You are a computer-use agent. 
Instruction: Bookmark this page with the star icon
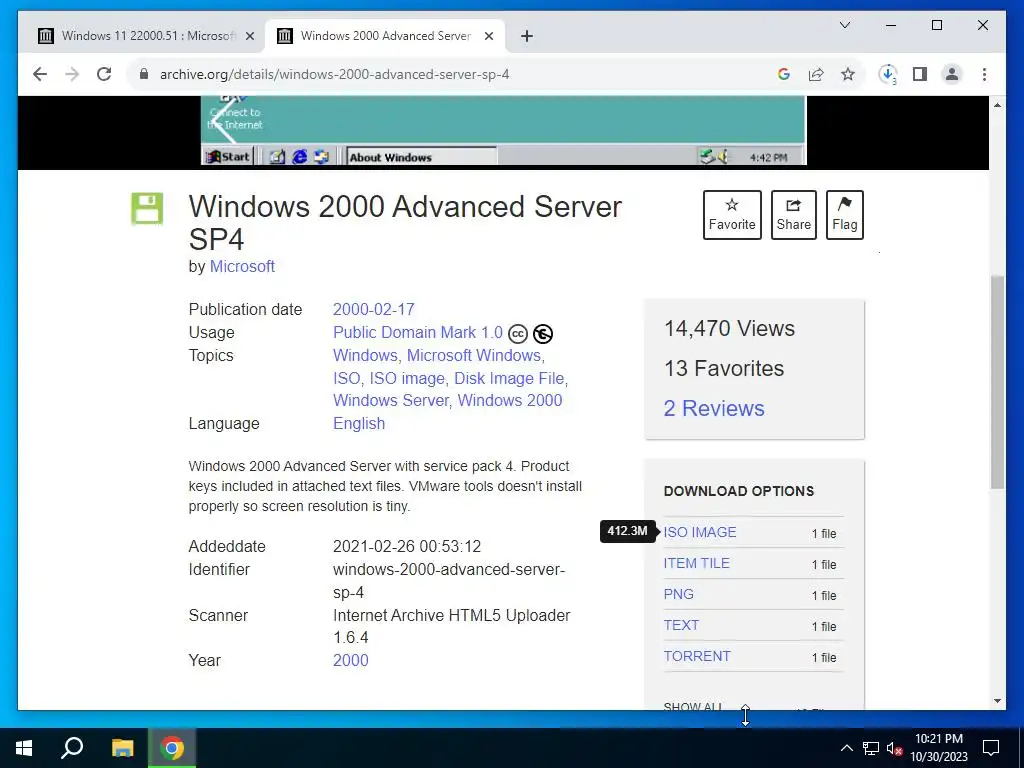pos(848,74)
